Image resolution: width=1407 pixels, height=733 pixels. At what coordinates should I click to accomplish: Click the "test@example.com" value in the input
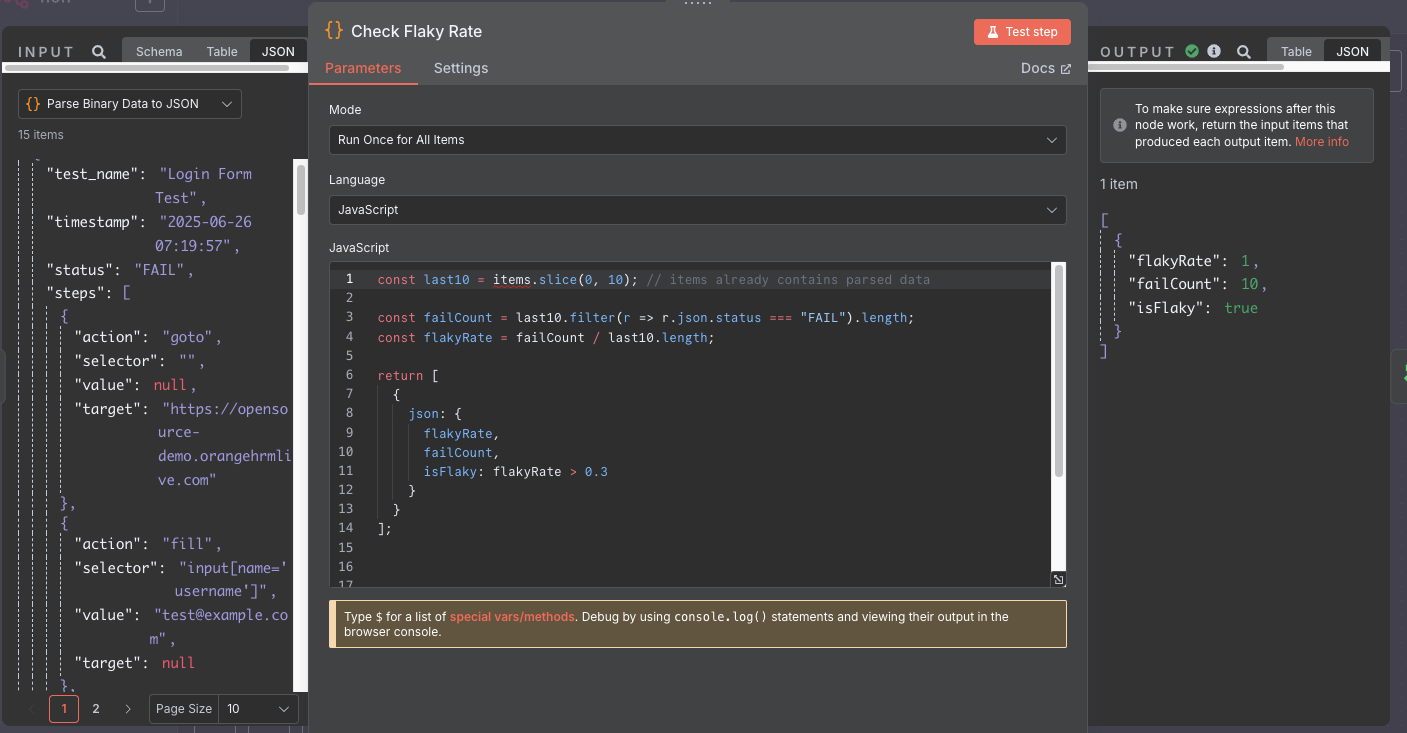point(220,627)
